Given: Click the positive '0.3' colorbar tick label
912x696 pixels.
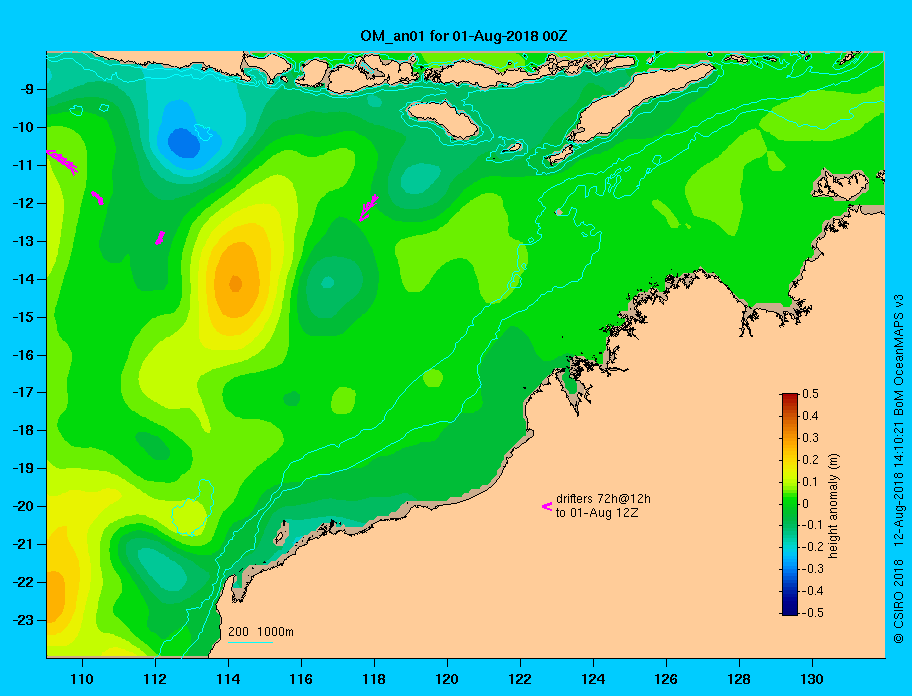Looking at the screenshot, I should [x=810, y=438].
